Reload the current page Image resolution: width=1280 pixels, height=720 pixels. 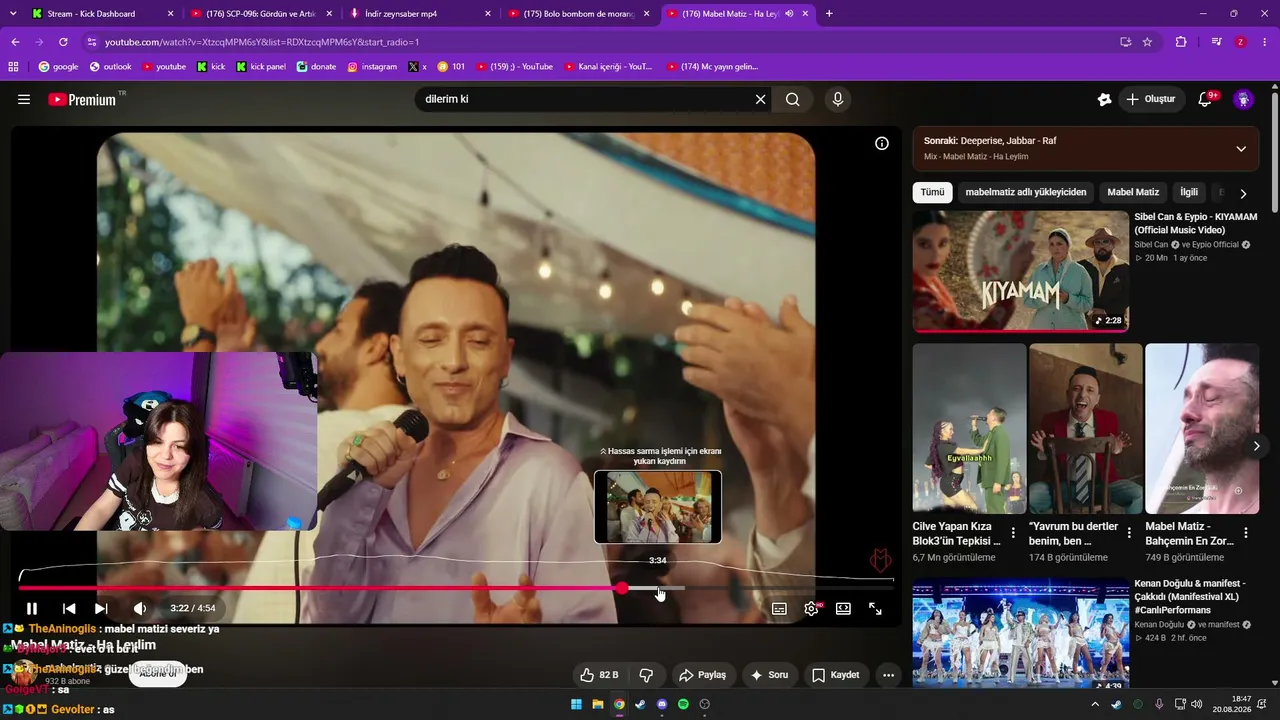pyautogui.click(x=63, y=42)
